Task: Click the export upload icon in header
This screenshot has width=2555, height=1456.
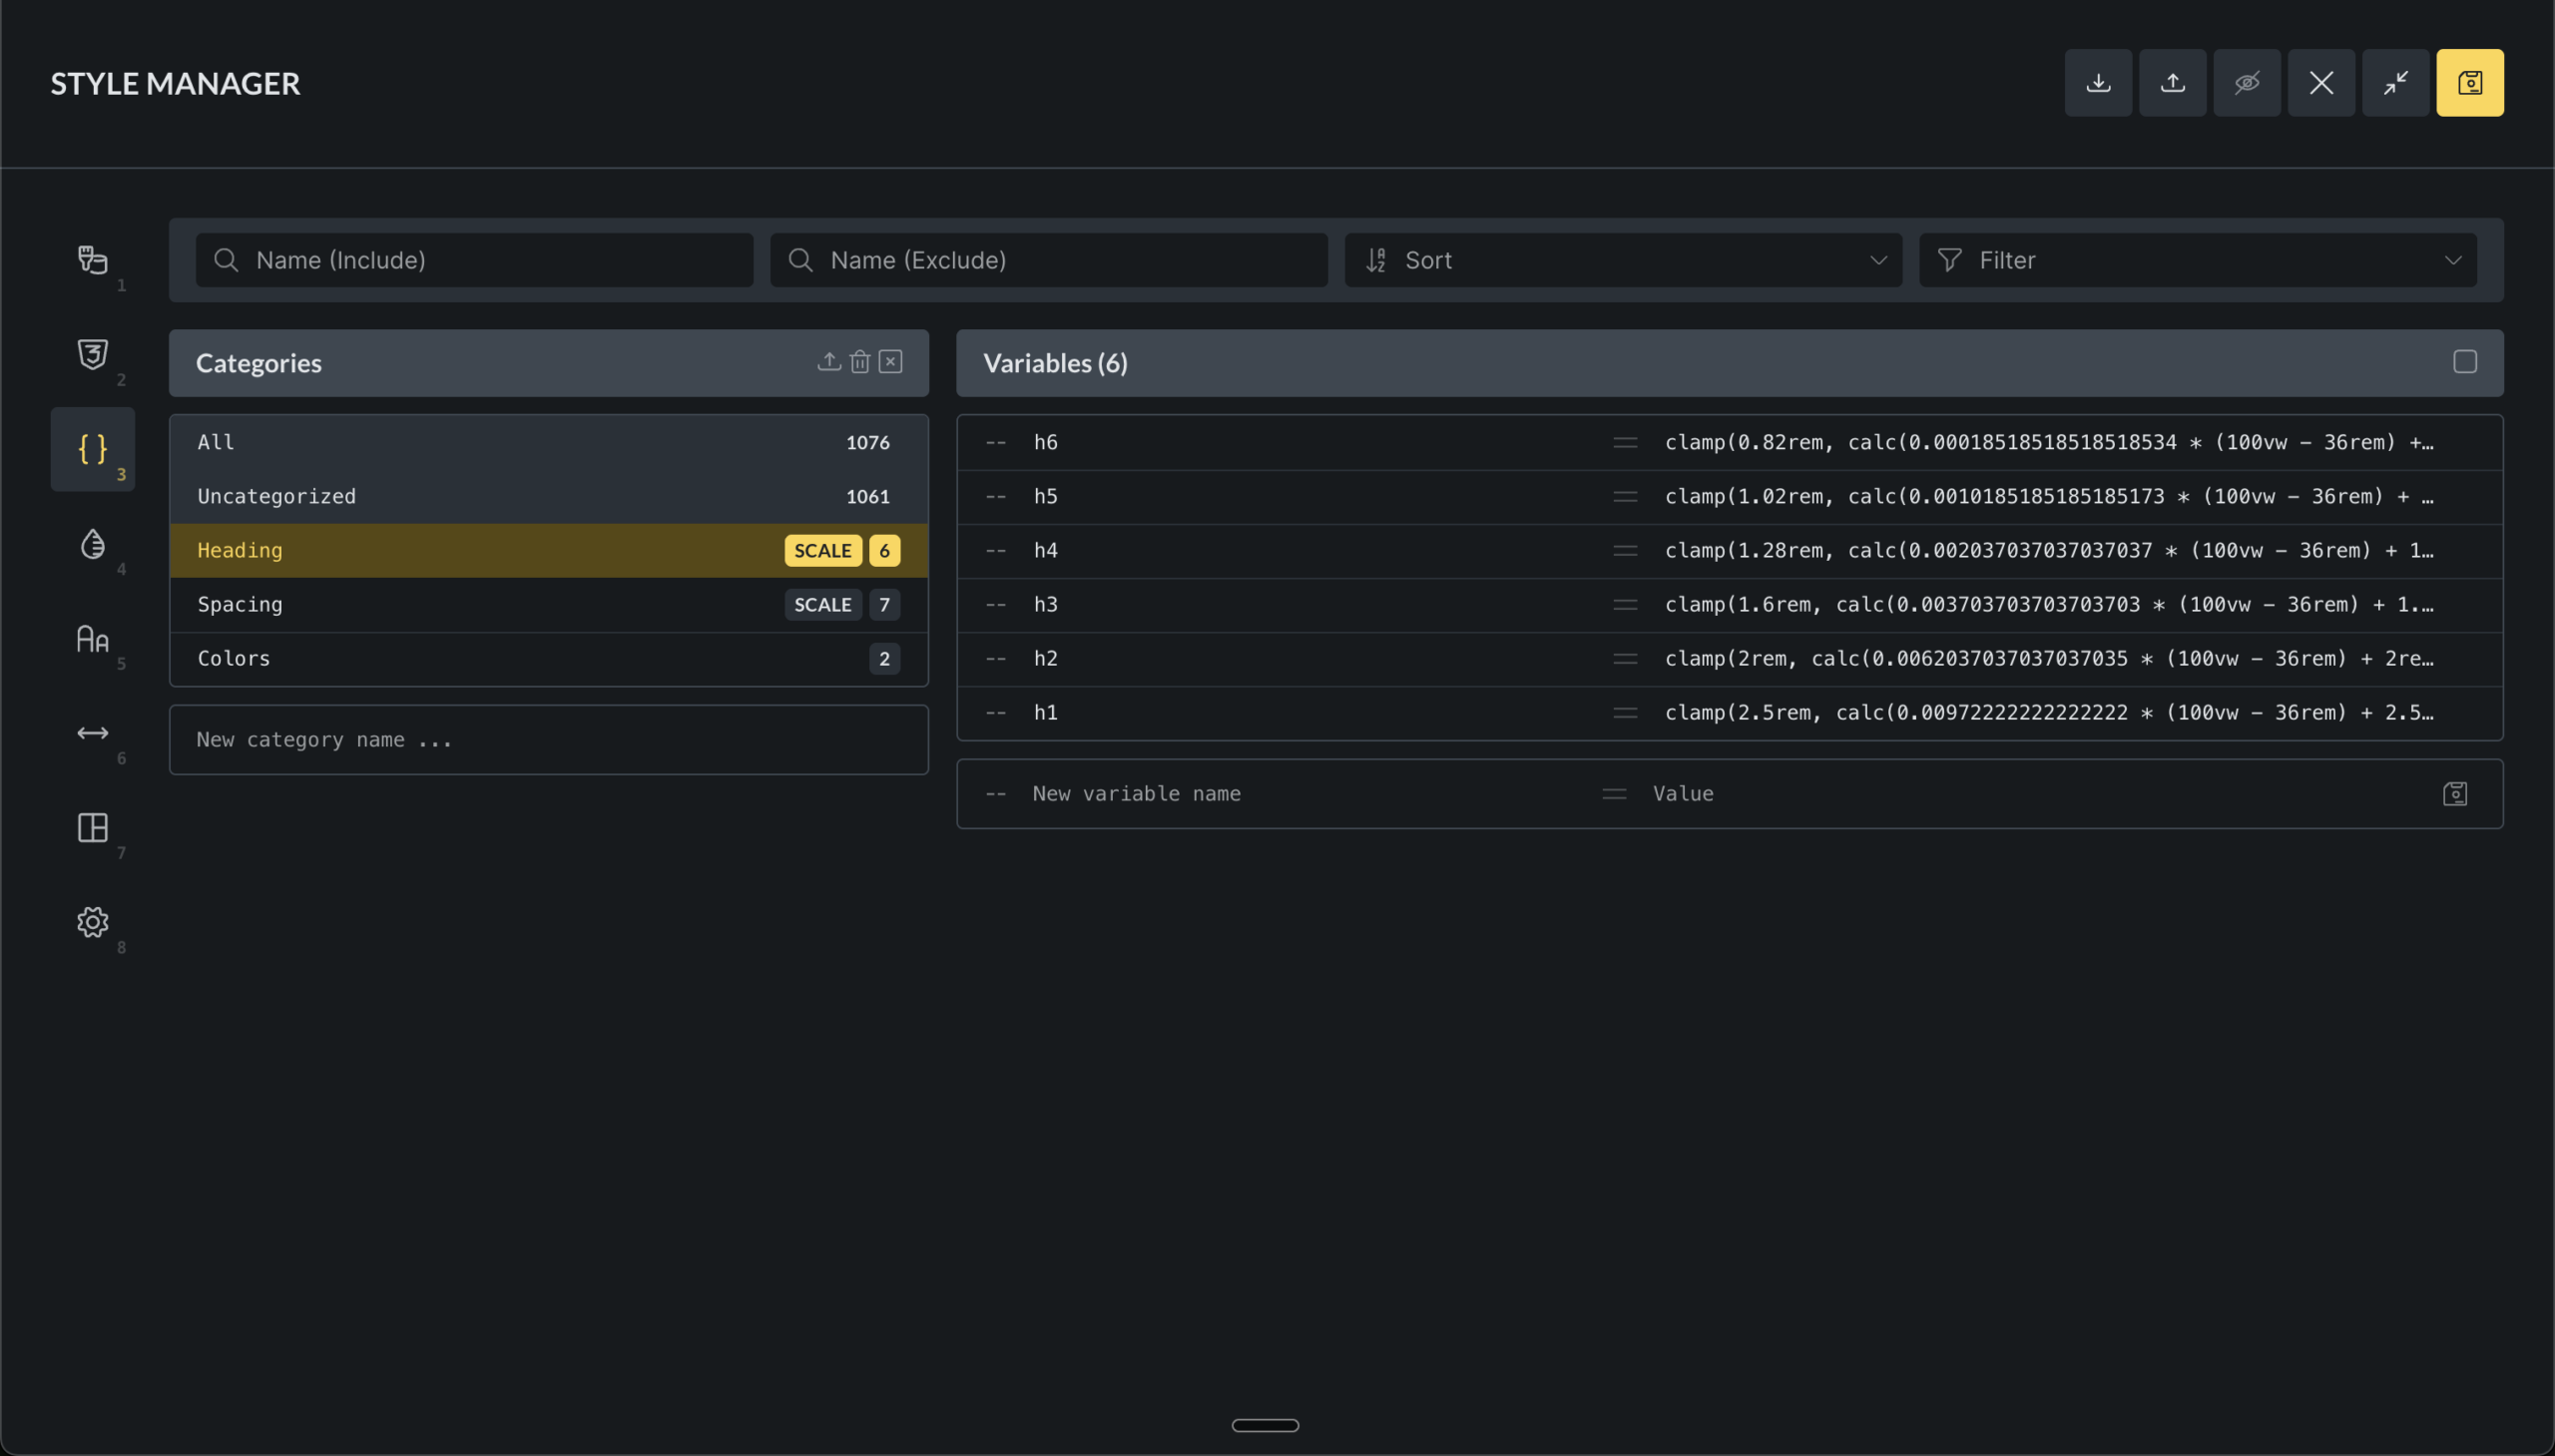Action: (2172, 83)
